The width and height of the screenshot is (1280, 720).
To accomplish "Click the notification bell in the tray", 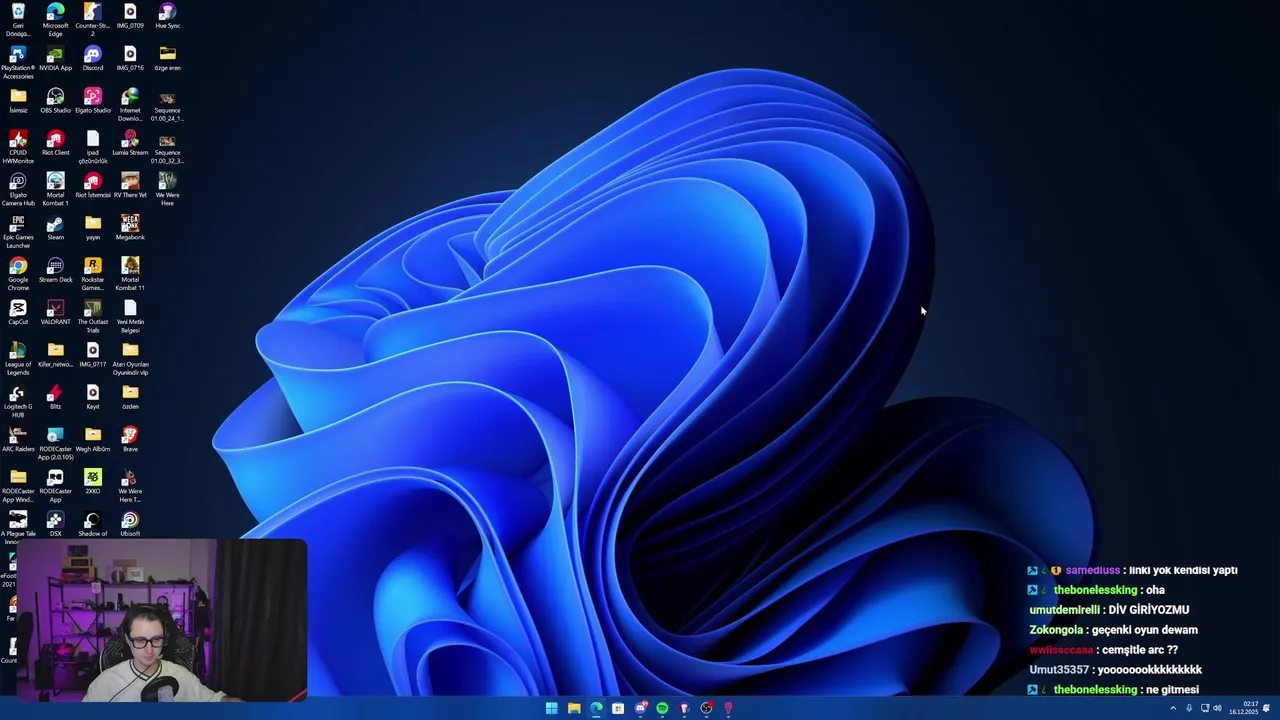I will (1266, 708).
